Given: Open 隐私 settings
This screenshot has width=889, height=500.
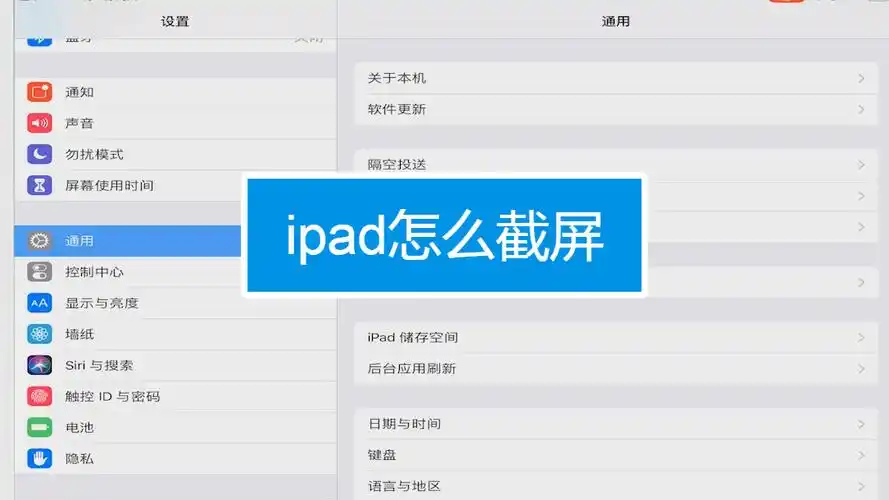Looking at the screenshot, I should pyautogui.click(x=176, y=459).
